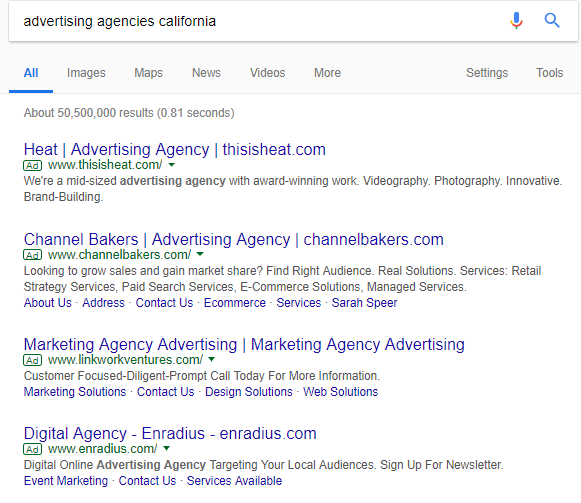Open the Ecommerce sitelink
This screenshot has width=581, height=503.
[235, 303]
